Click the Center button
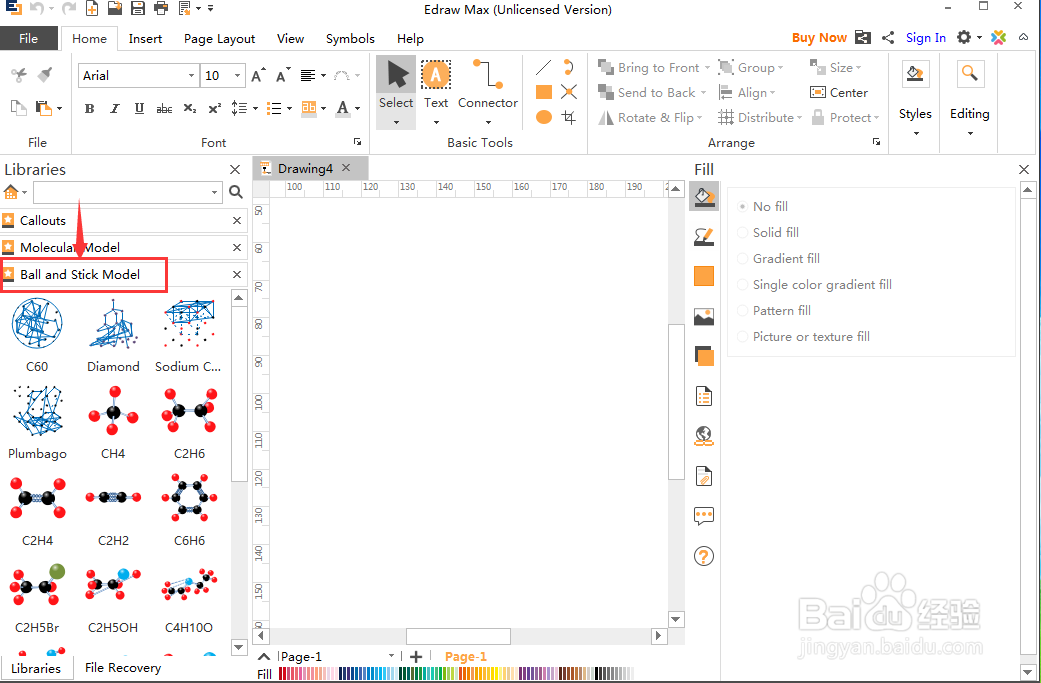This screenshot has width=1041, height=683. [x=839, y=93]
